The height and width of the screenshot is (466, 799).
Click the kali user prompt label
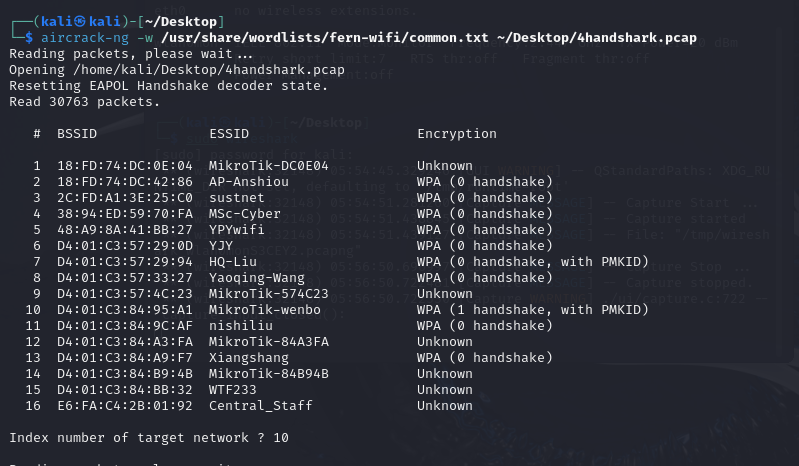81,21
